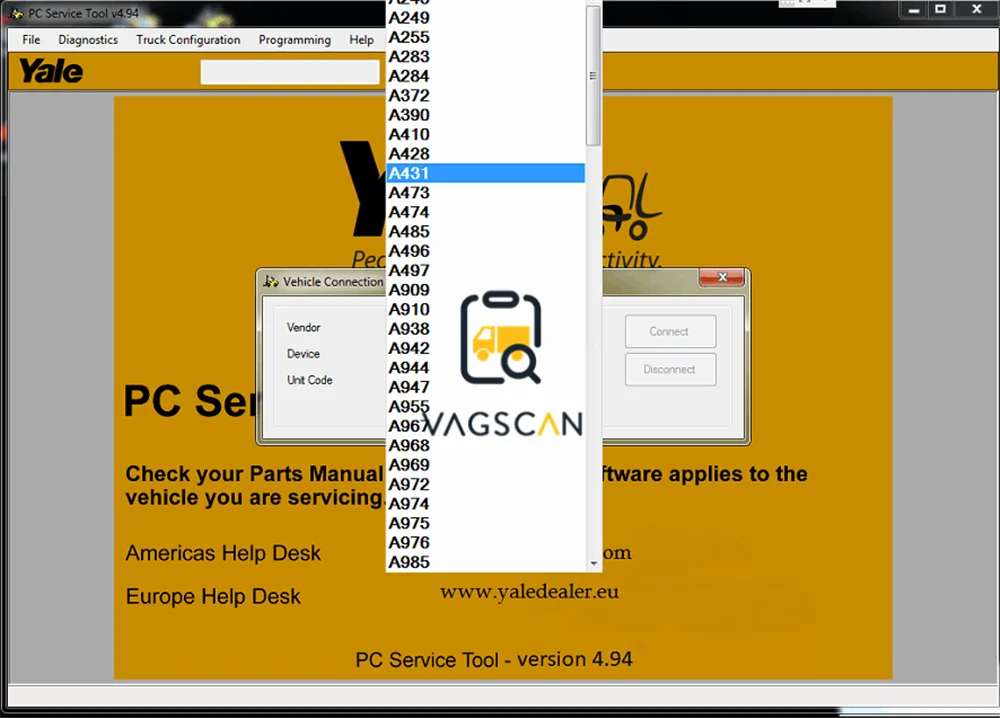This screenshot has height=718, width=1000.
Task: Minimize the PC Service Tool window
Action: (914, 10)
